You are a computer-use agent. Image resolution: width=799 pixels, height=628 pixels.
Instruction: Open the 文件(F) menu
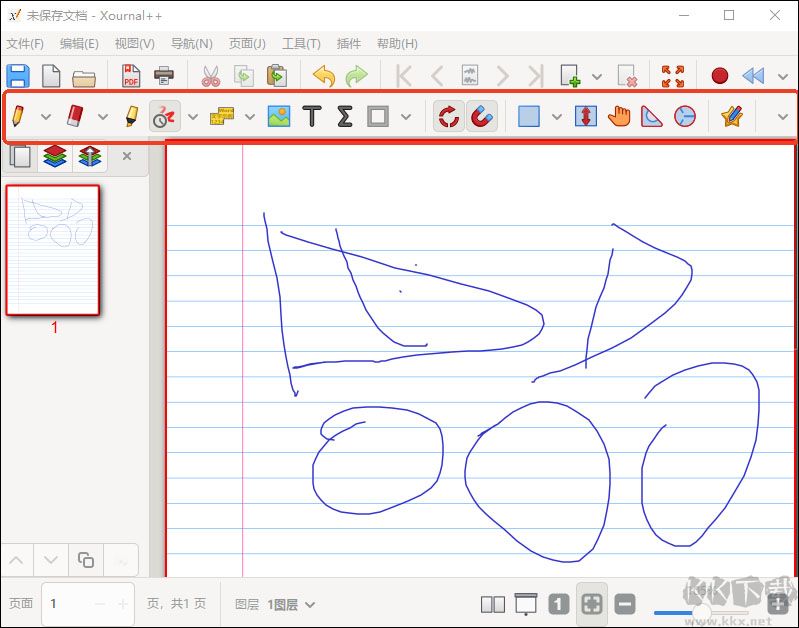25,44
